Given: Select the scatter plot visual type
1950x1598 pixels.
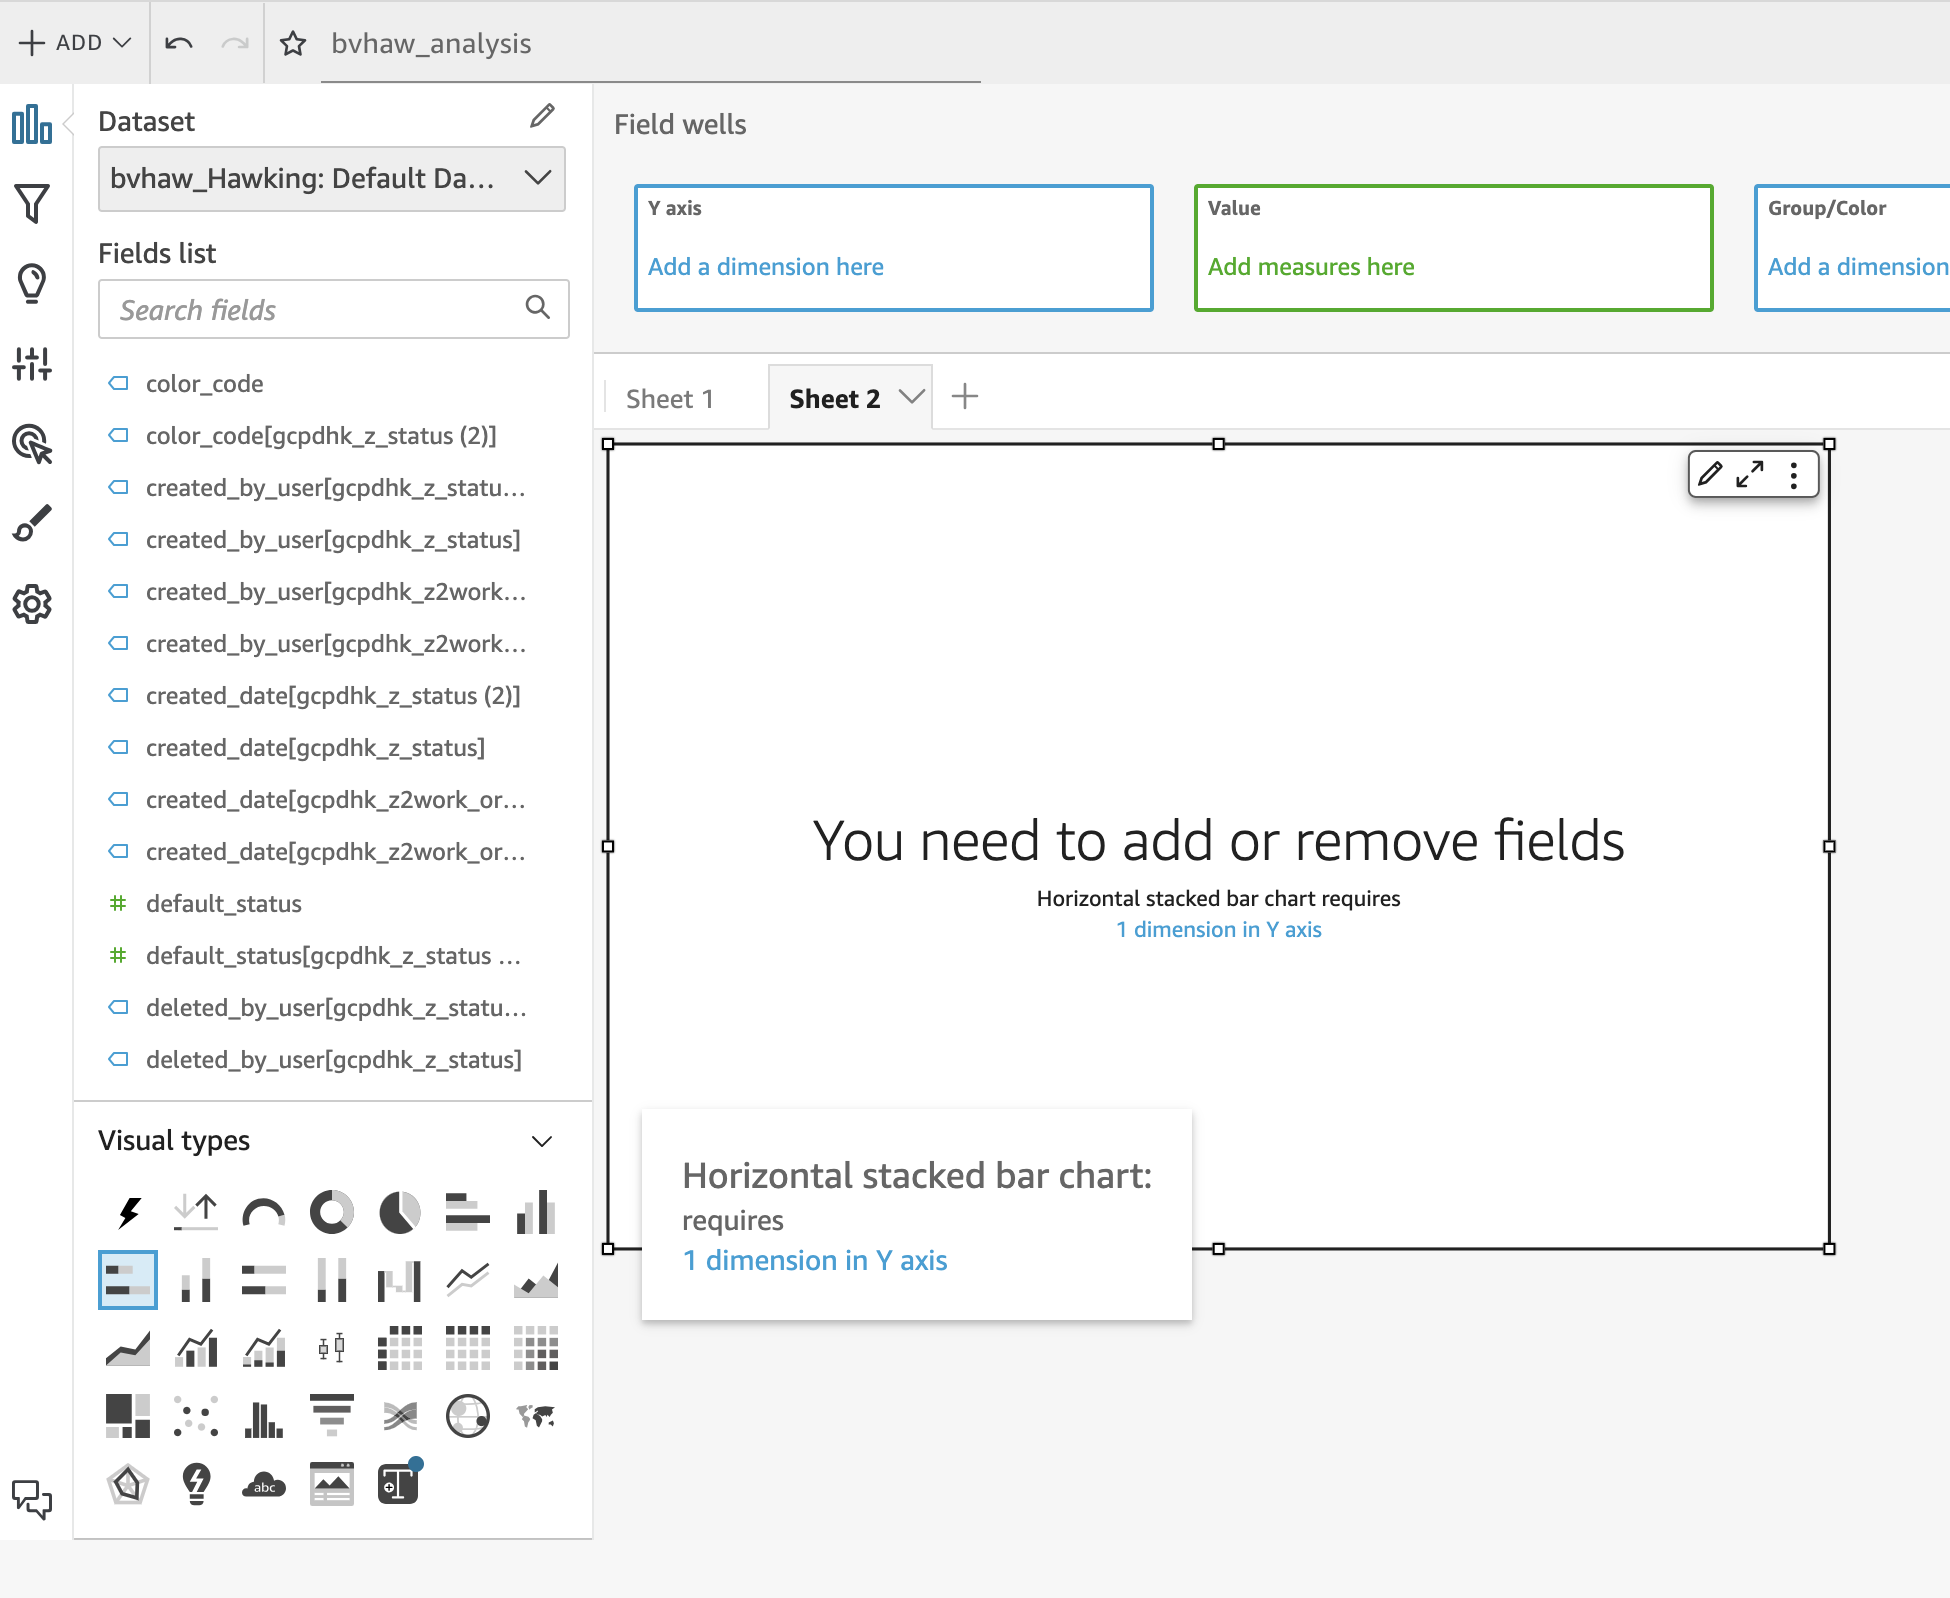Looking at the screenshot, I should tap(196, 1415).
